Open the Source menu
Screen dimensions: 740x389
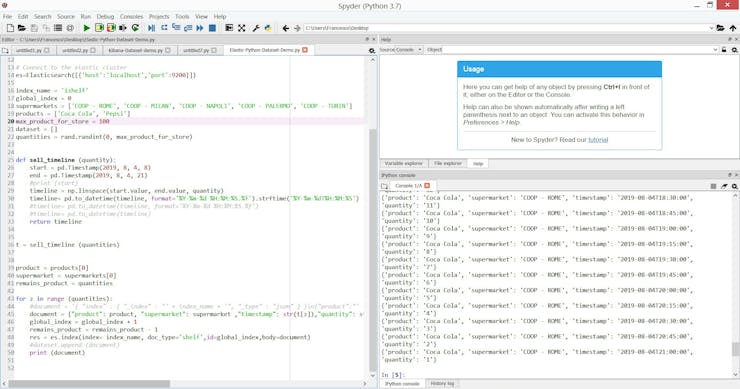click(x=66, y=17)
